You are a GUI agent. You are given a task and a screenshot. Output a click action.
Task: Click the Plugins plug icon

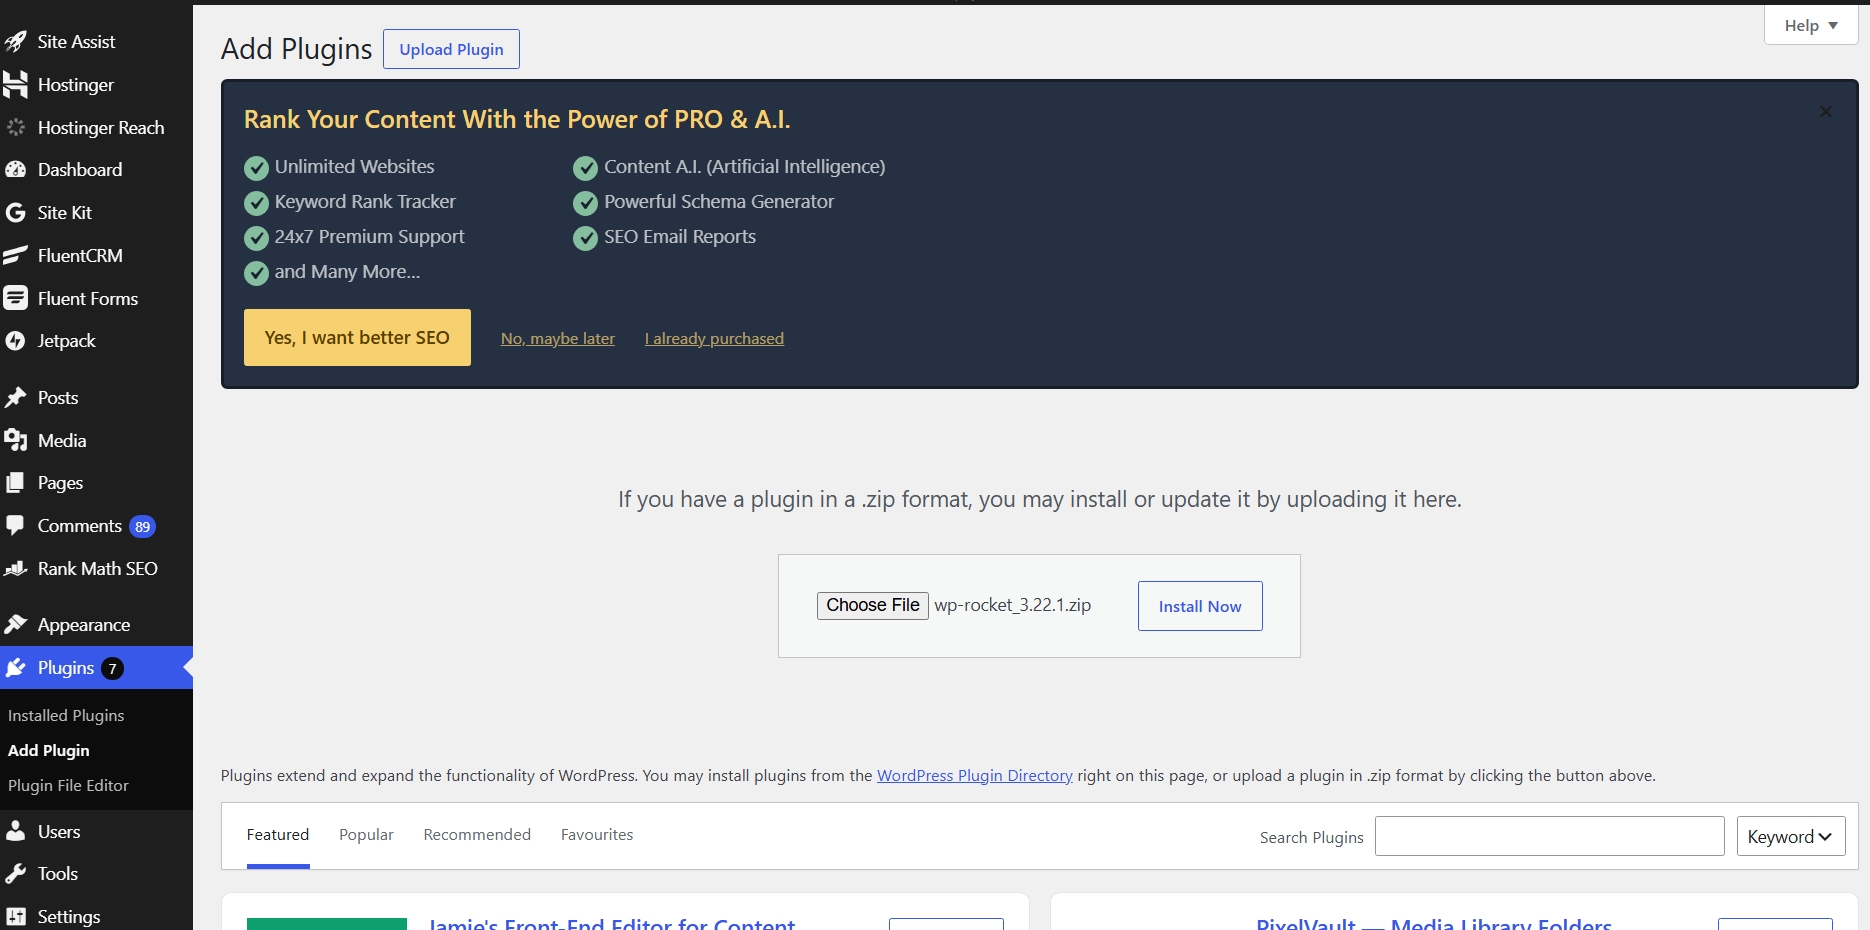click(x=15, y=668)
